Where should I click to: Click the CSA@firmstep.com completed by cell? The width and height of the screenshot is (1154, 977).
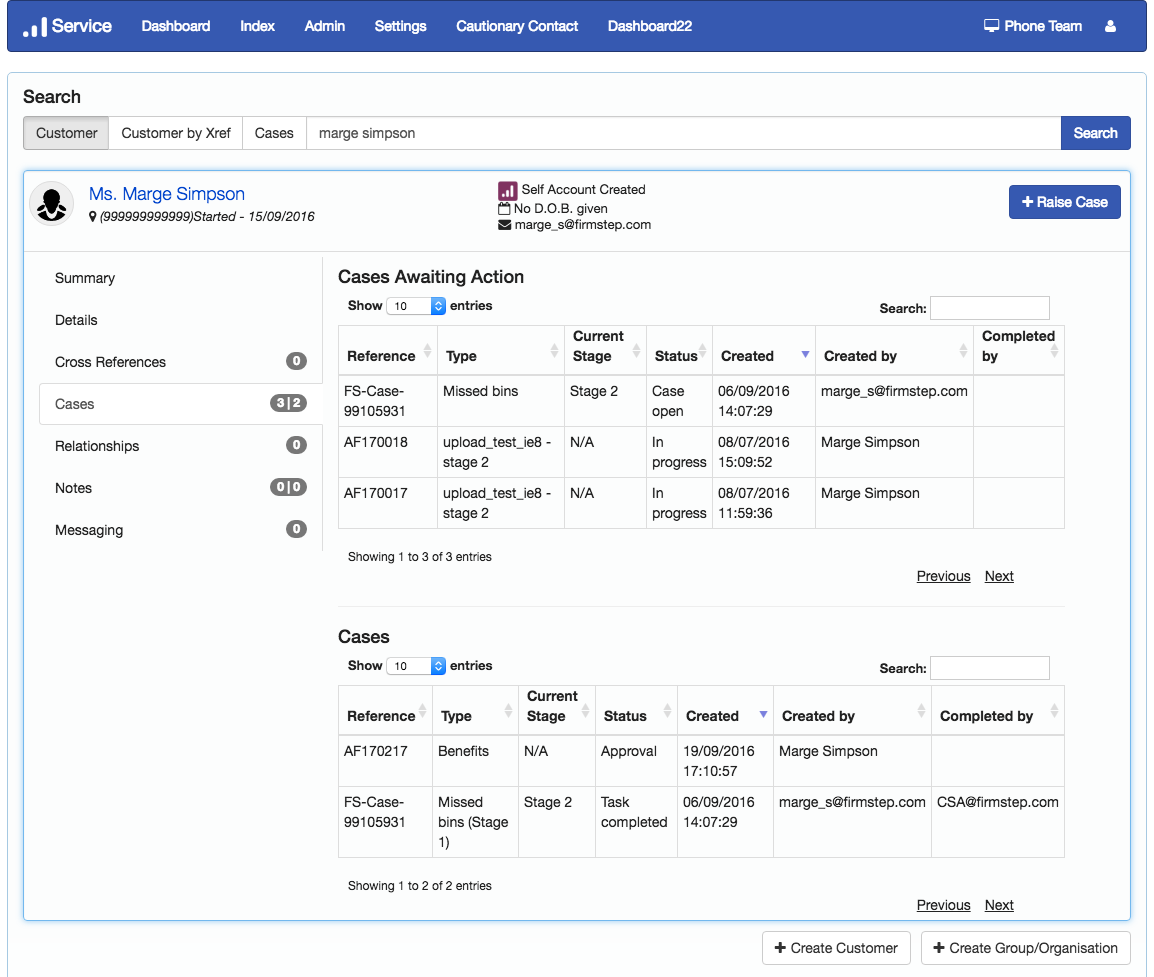[998, 822]
